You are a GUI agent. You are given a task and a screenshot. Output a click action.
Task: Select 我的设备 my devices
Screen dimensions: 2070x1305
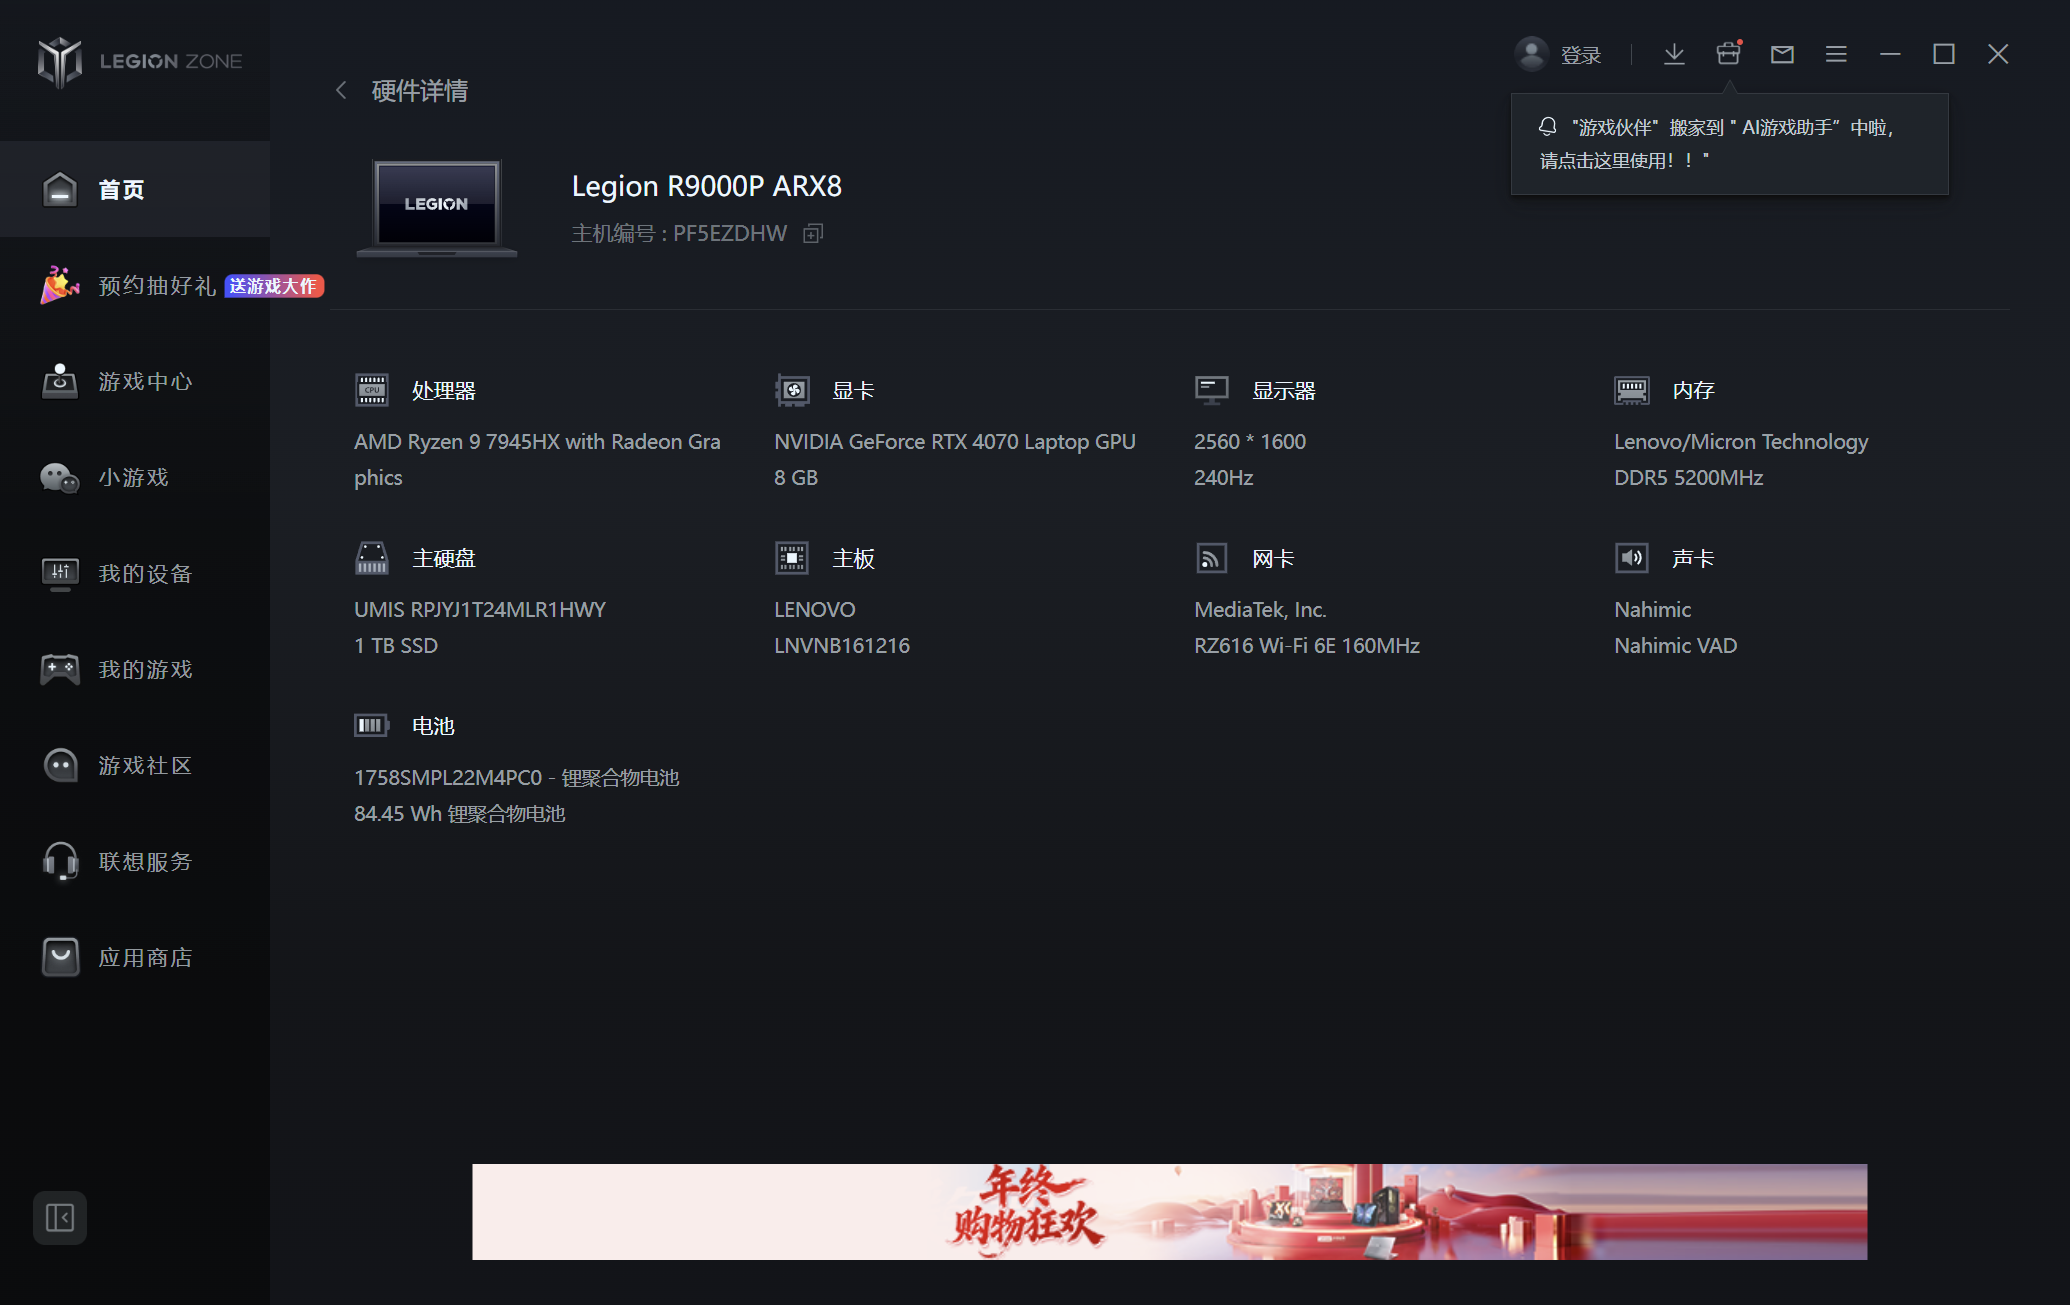(x=144, y=574)
